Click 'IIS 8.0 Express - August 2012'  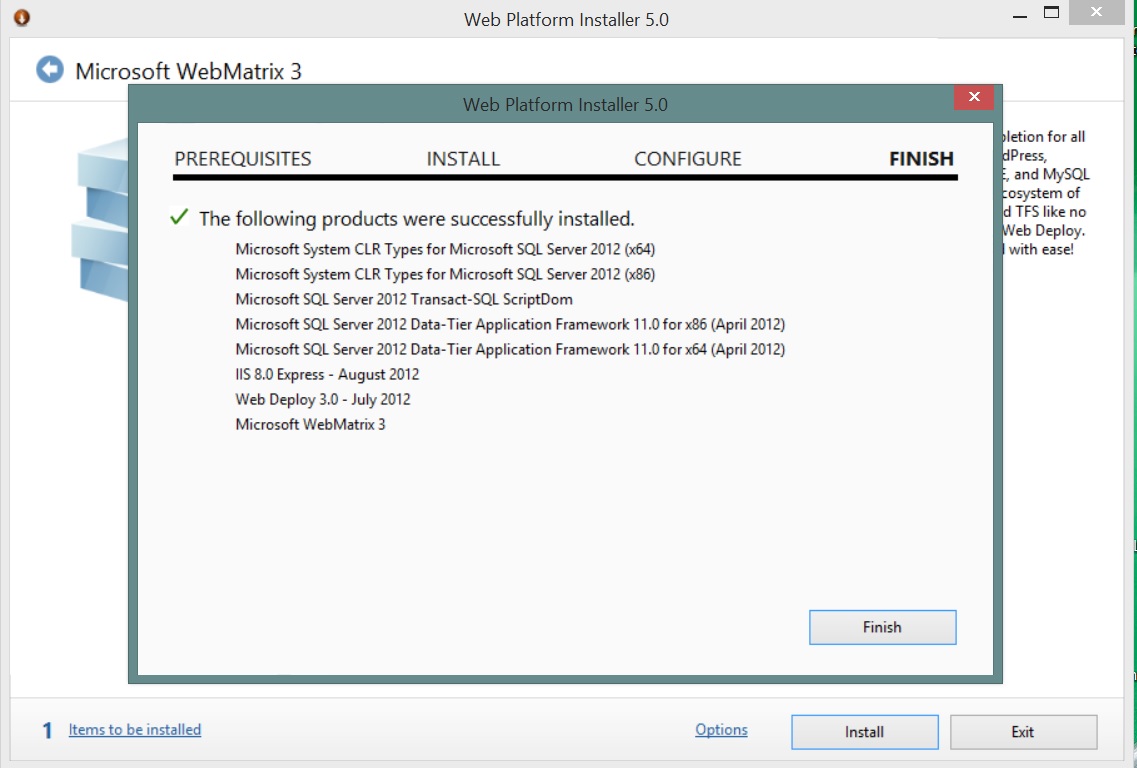pos(327,374)
